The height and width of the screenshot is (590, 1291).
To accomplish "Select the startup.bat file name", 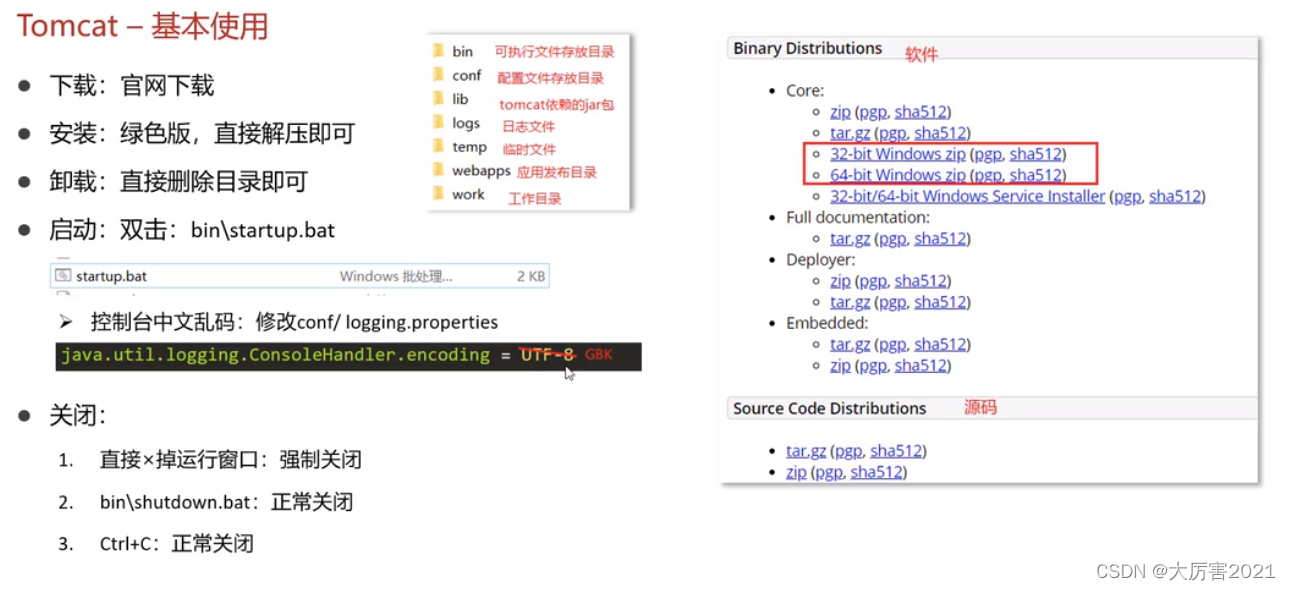I will point(111,276).
